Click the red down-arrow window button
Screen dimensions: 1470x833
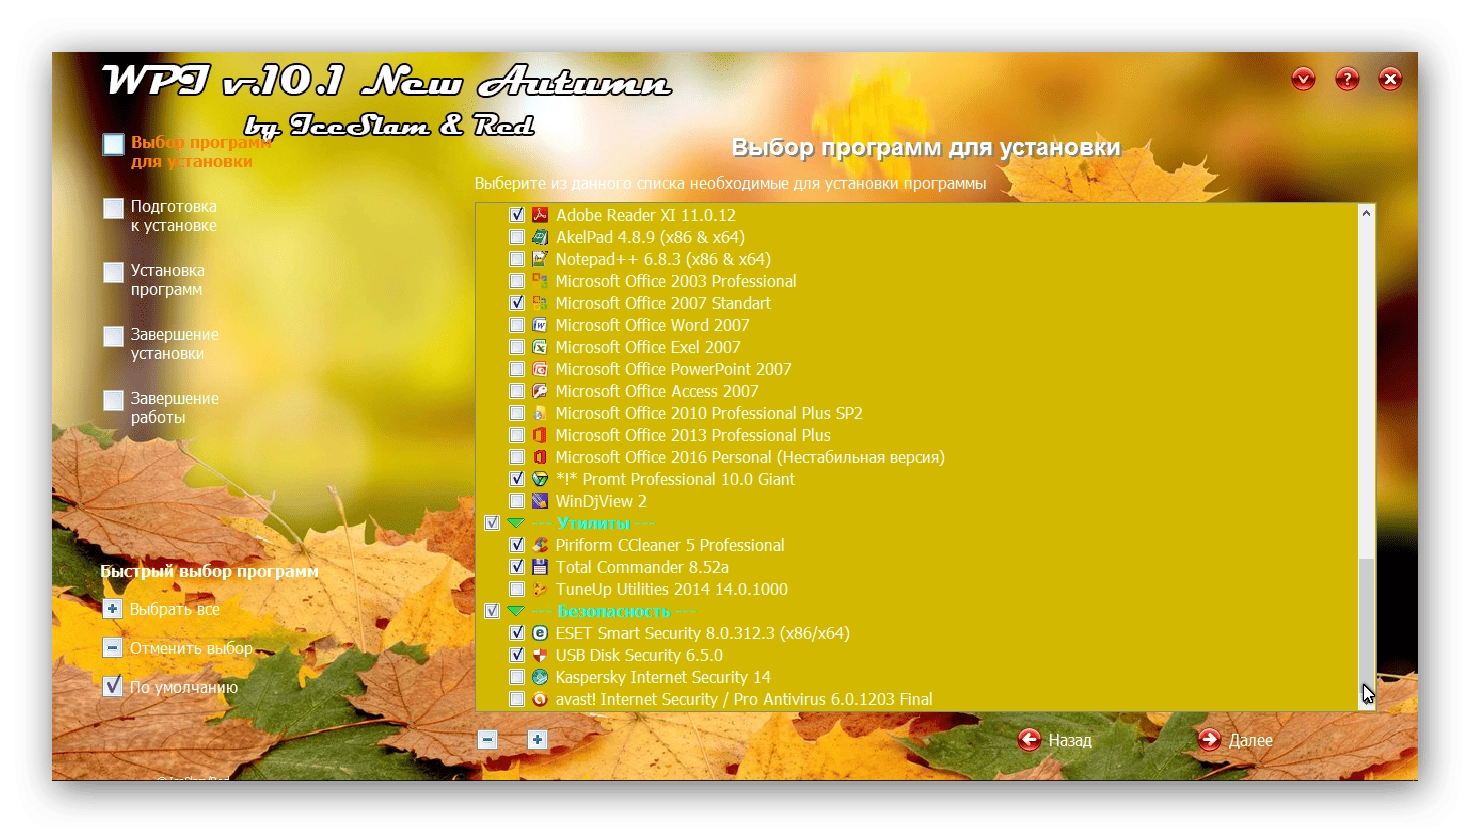(x=1303, y=79)
